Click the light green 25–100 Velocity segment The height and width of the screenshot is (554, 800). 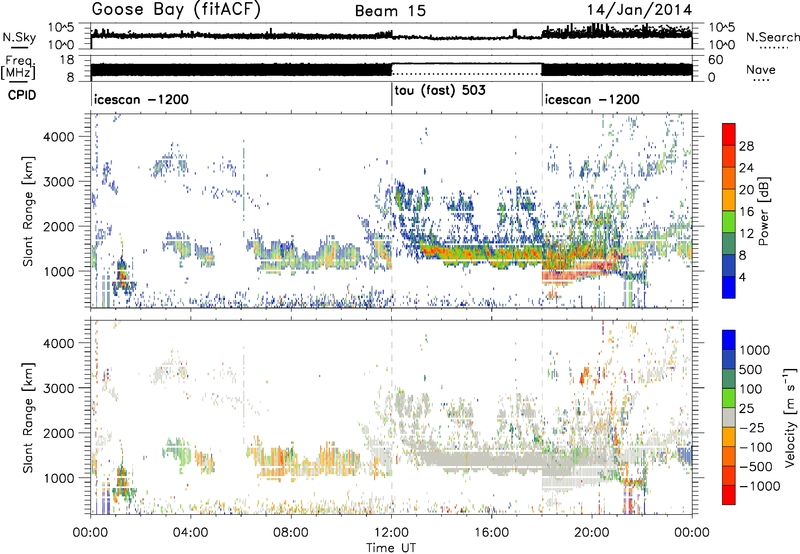coord(729,399)
